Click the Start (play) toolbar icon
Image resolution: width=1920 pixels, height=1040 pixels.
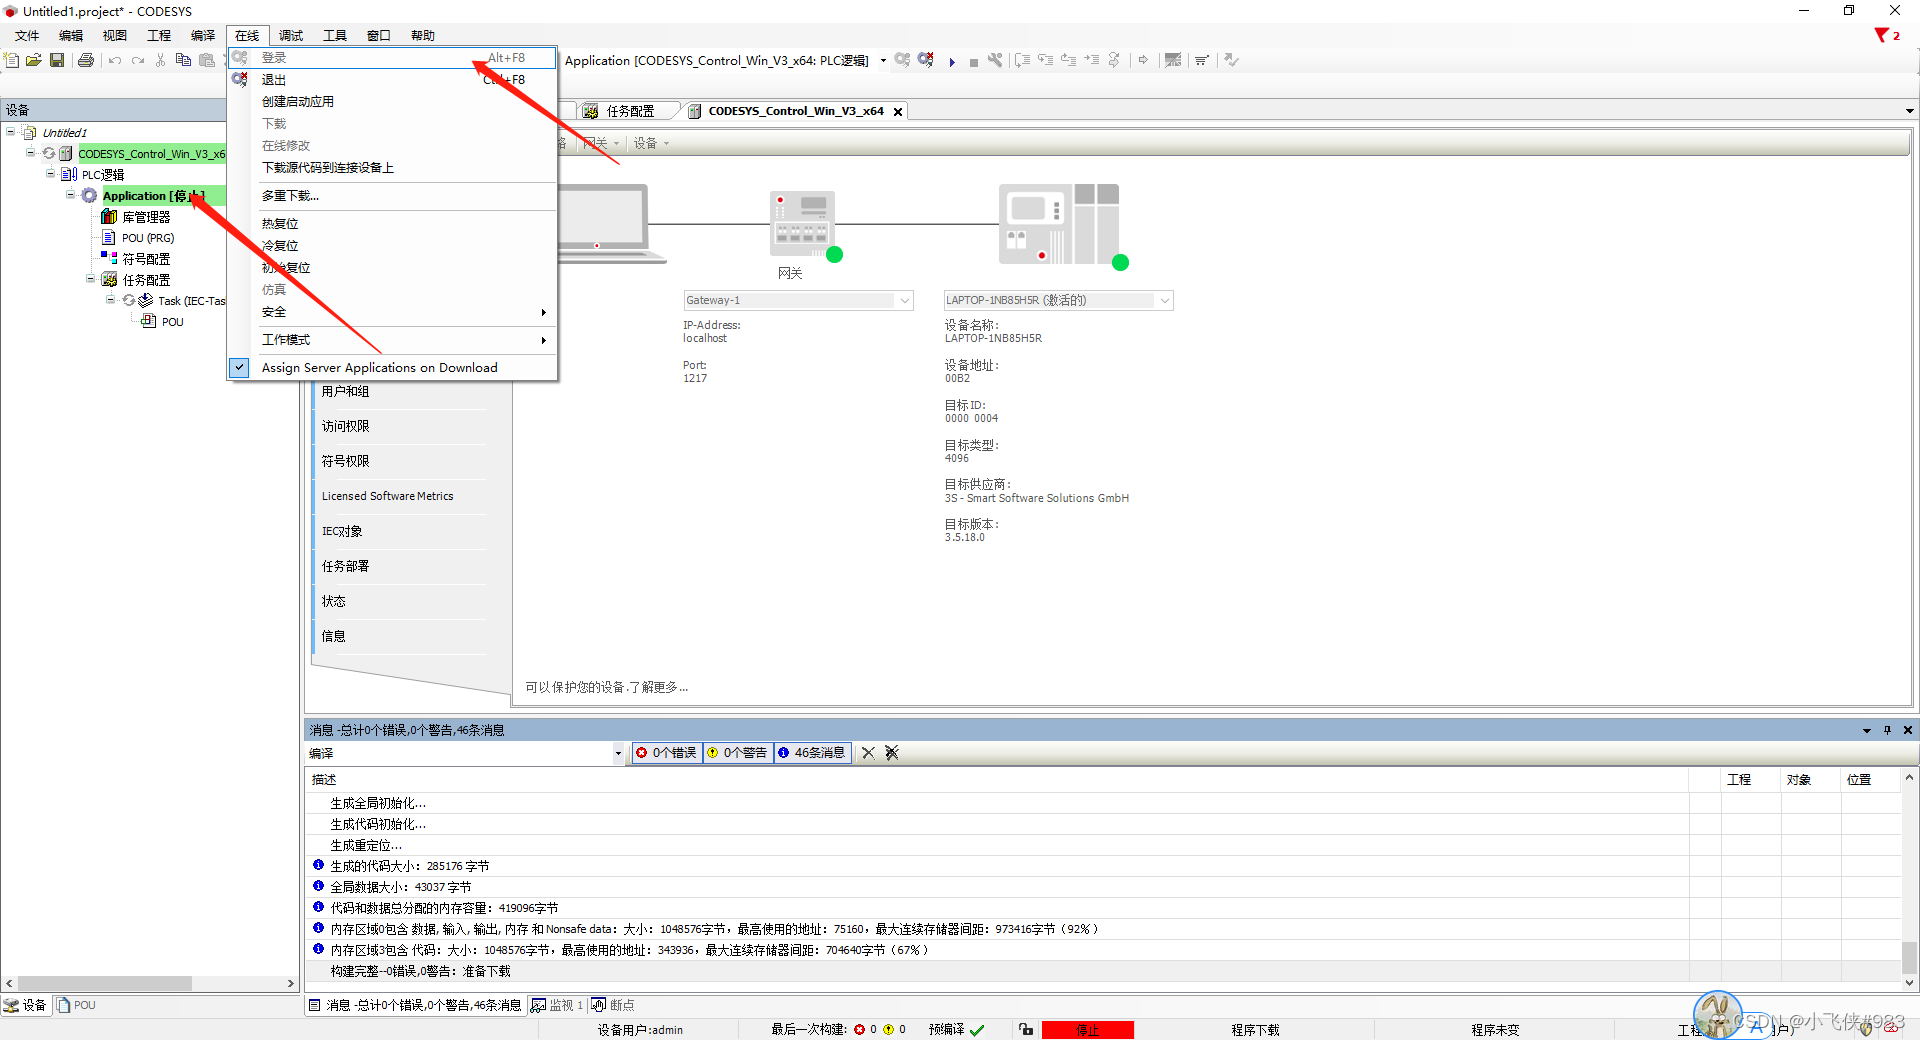coord(952,60)
